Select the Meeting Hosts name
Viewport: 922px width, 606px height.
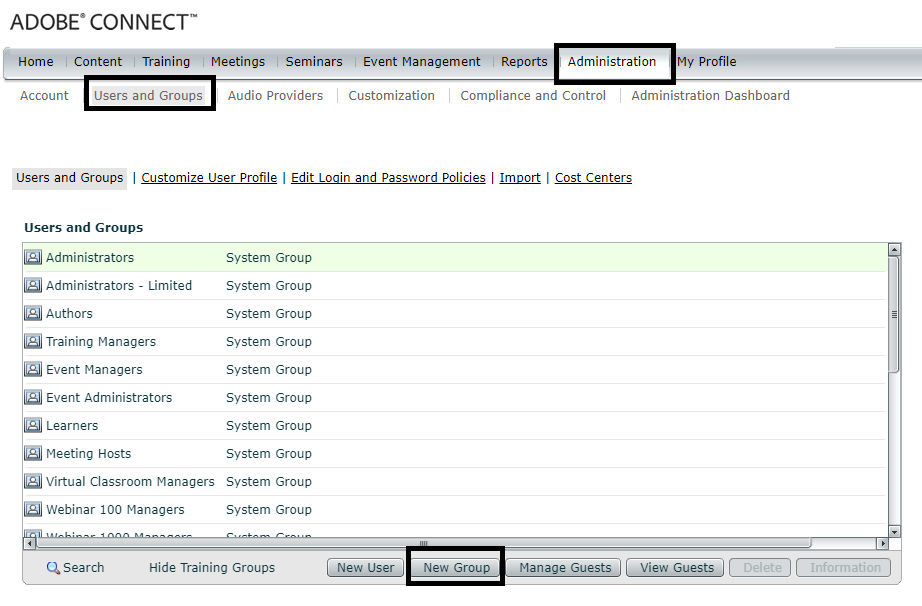[88, 454]
